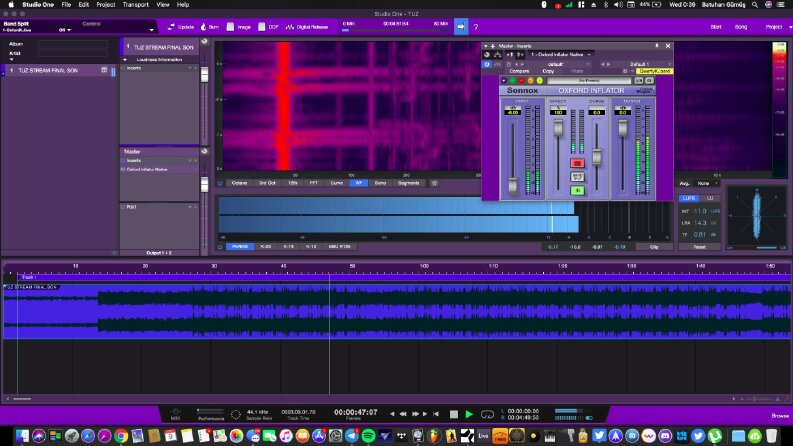This screenshot has width=793, height=446.
Task: Click rewind in the transport
Action: tap(403, 414)
